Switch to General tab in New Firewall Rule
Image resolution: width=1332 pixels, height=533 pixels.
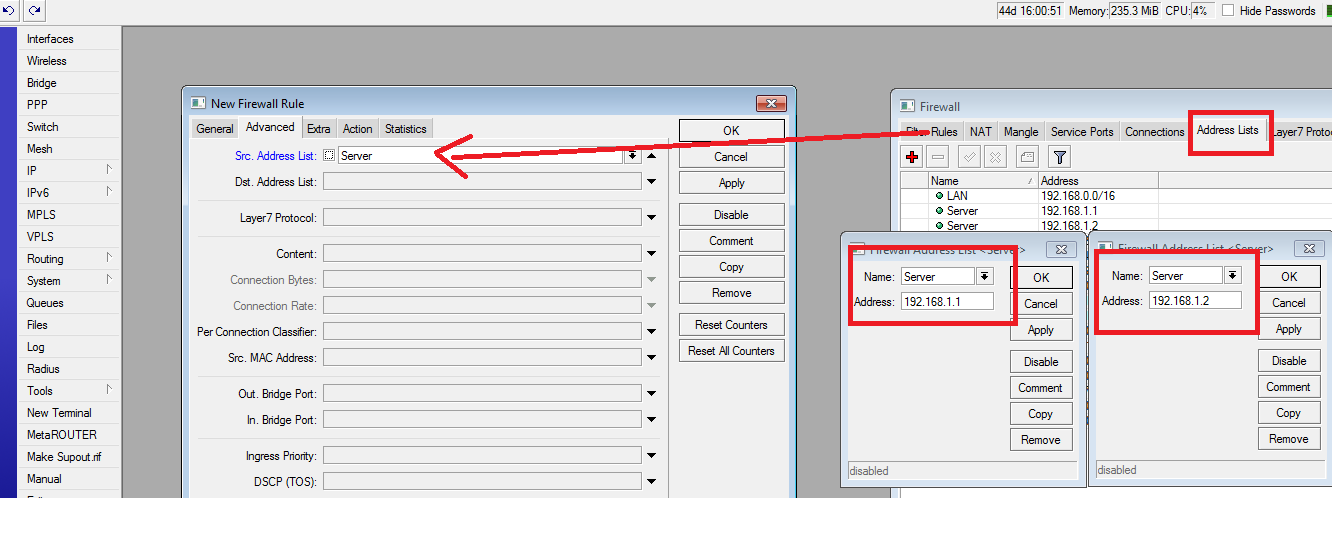coord(215,129)
